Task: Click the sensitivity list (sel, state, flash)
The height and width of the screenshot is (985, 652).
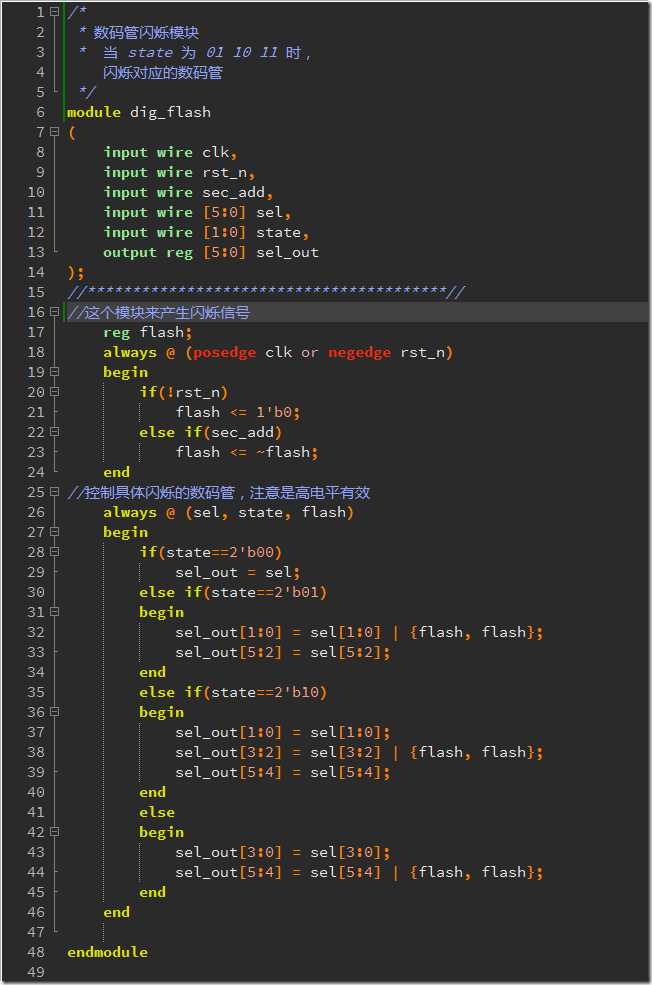Action: (x=269, y=513)
